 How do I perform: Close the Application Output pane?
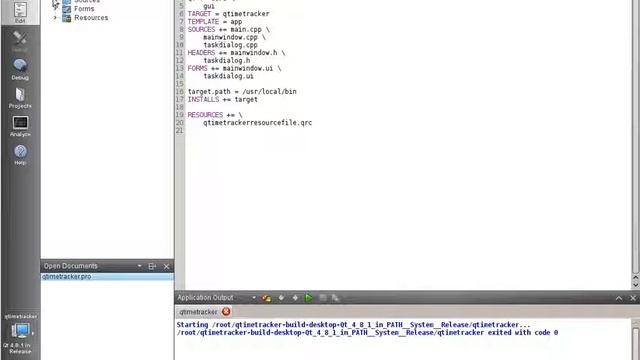coord(633,298)
